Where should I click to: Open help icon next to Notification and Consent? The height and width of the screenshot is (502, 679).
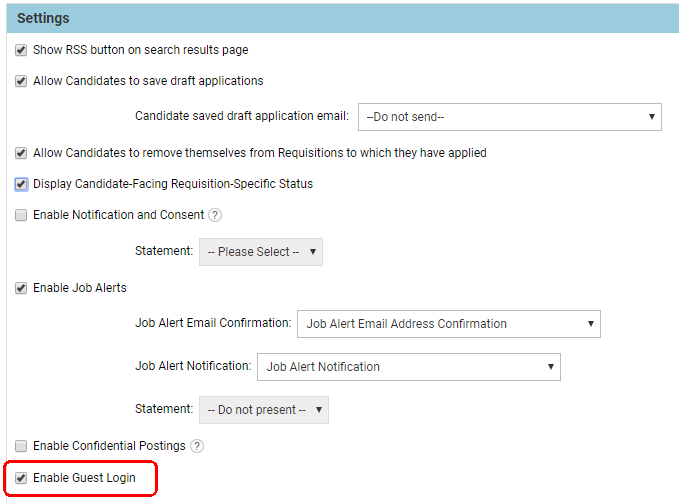coord(215,215)
